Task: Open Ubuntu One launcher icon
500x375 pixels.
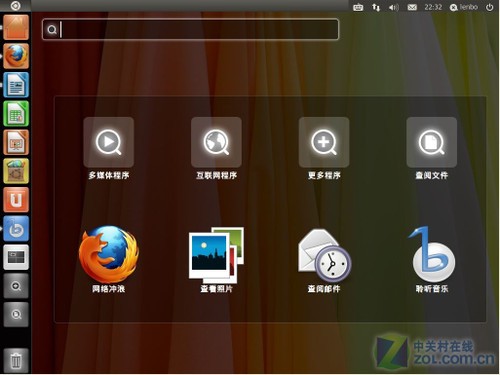Action: (x=16, y=200)
